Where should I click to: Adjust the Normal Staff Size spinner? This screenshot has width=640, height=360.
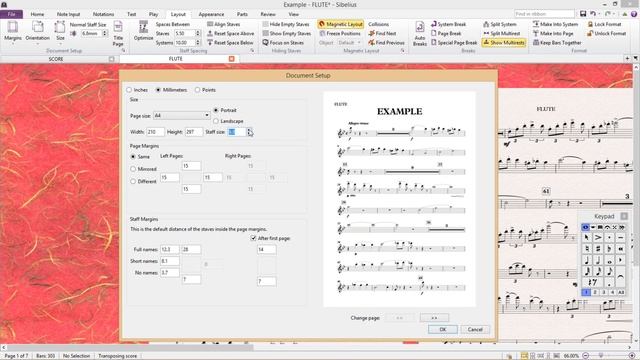(x=105, y=33)
